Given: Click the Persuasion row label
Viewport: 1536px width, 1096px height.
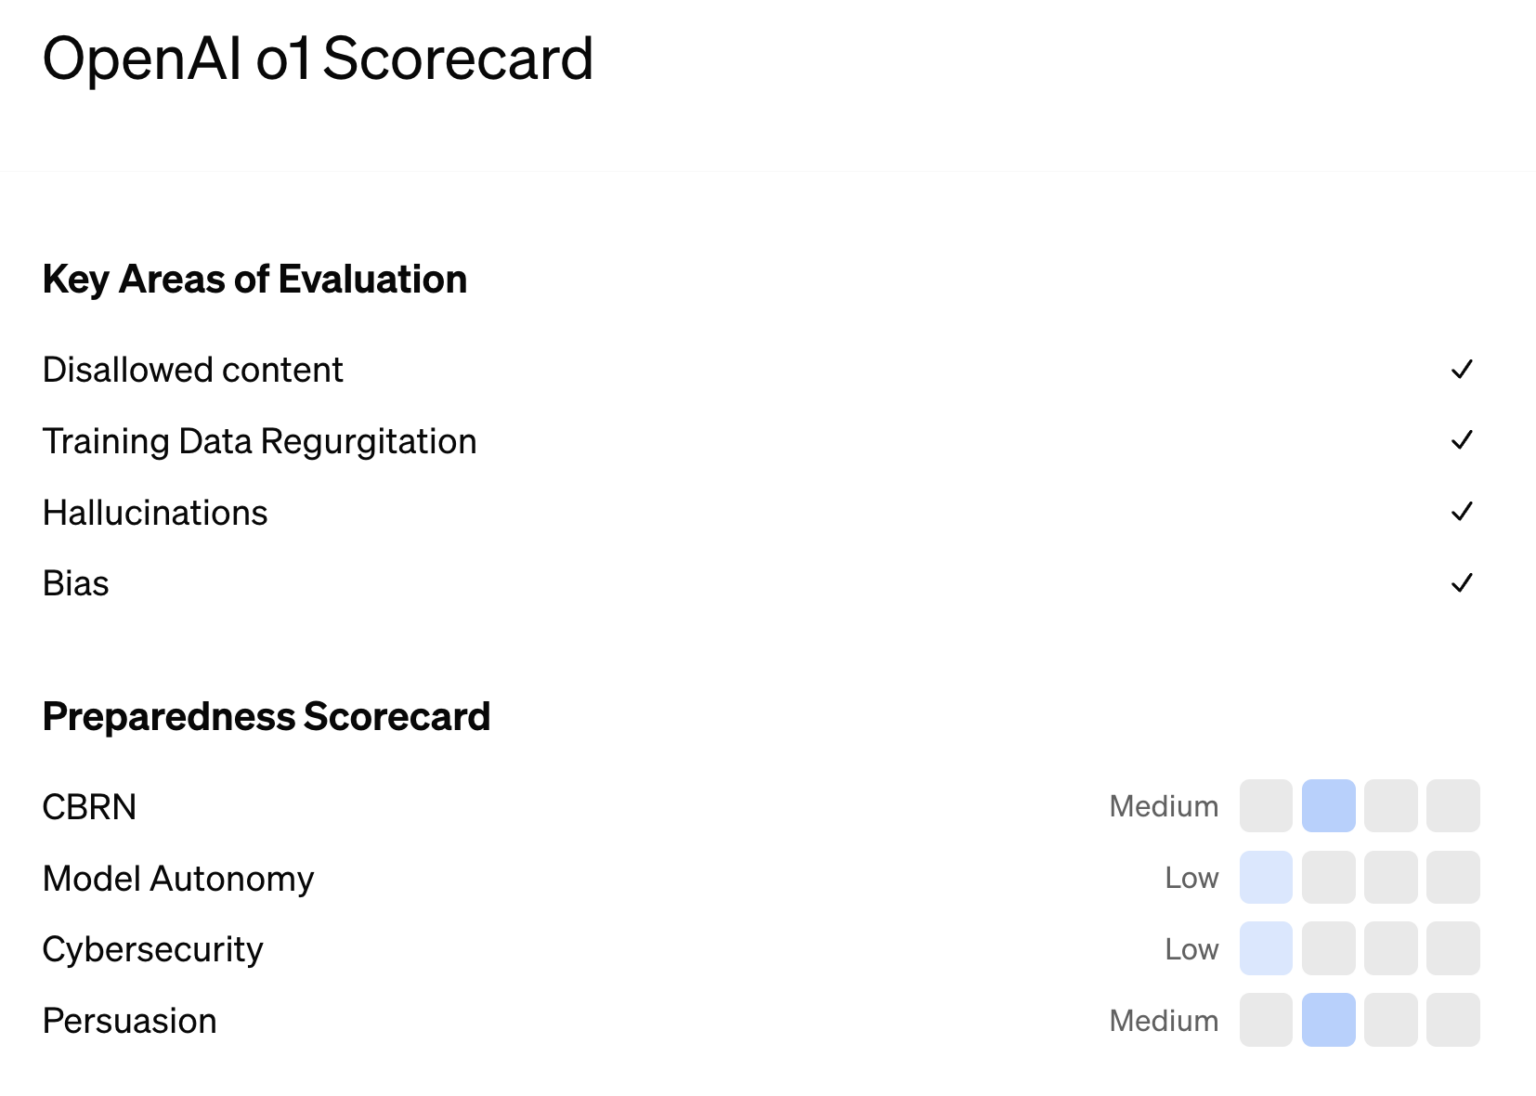Looking at the screenshot, I should [x=129, y=1021].
